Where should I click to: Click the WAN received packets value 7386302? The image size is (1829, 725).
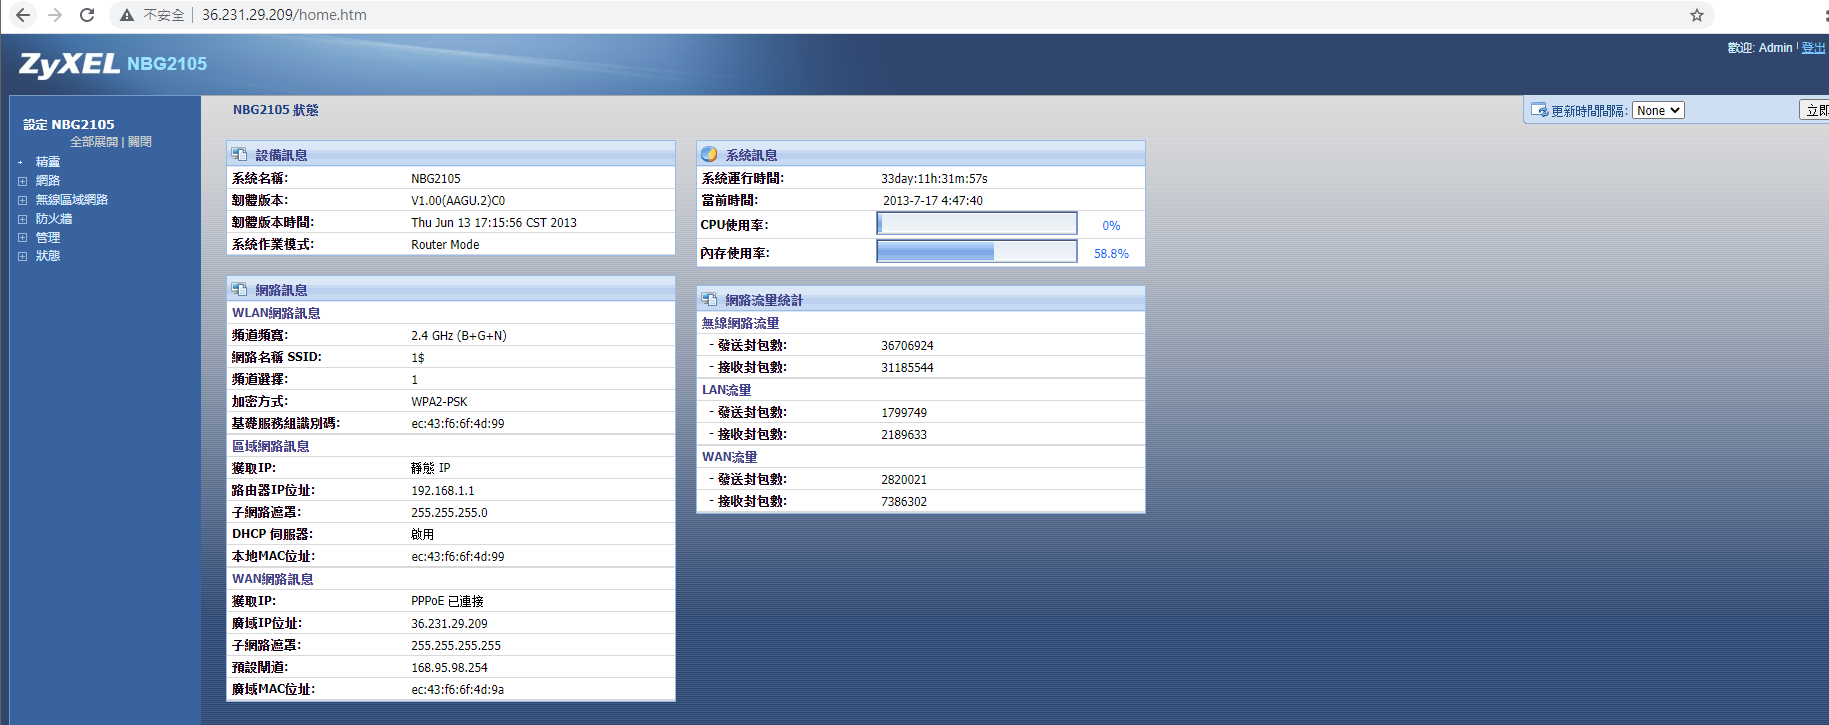pyautogui.click(x=904, y=502)
